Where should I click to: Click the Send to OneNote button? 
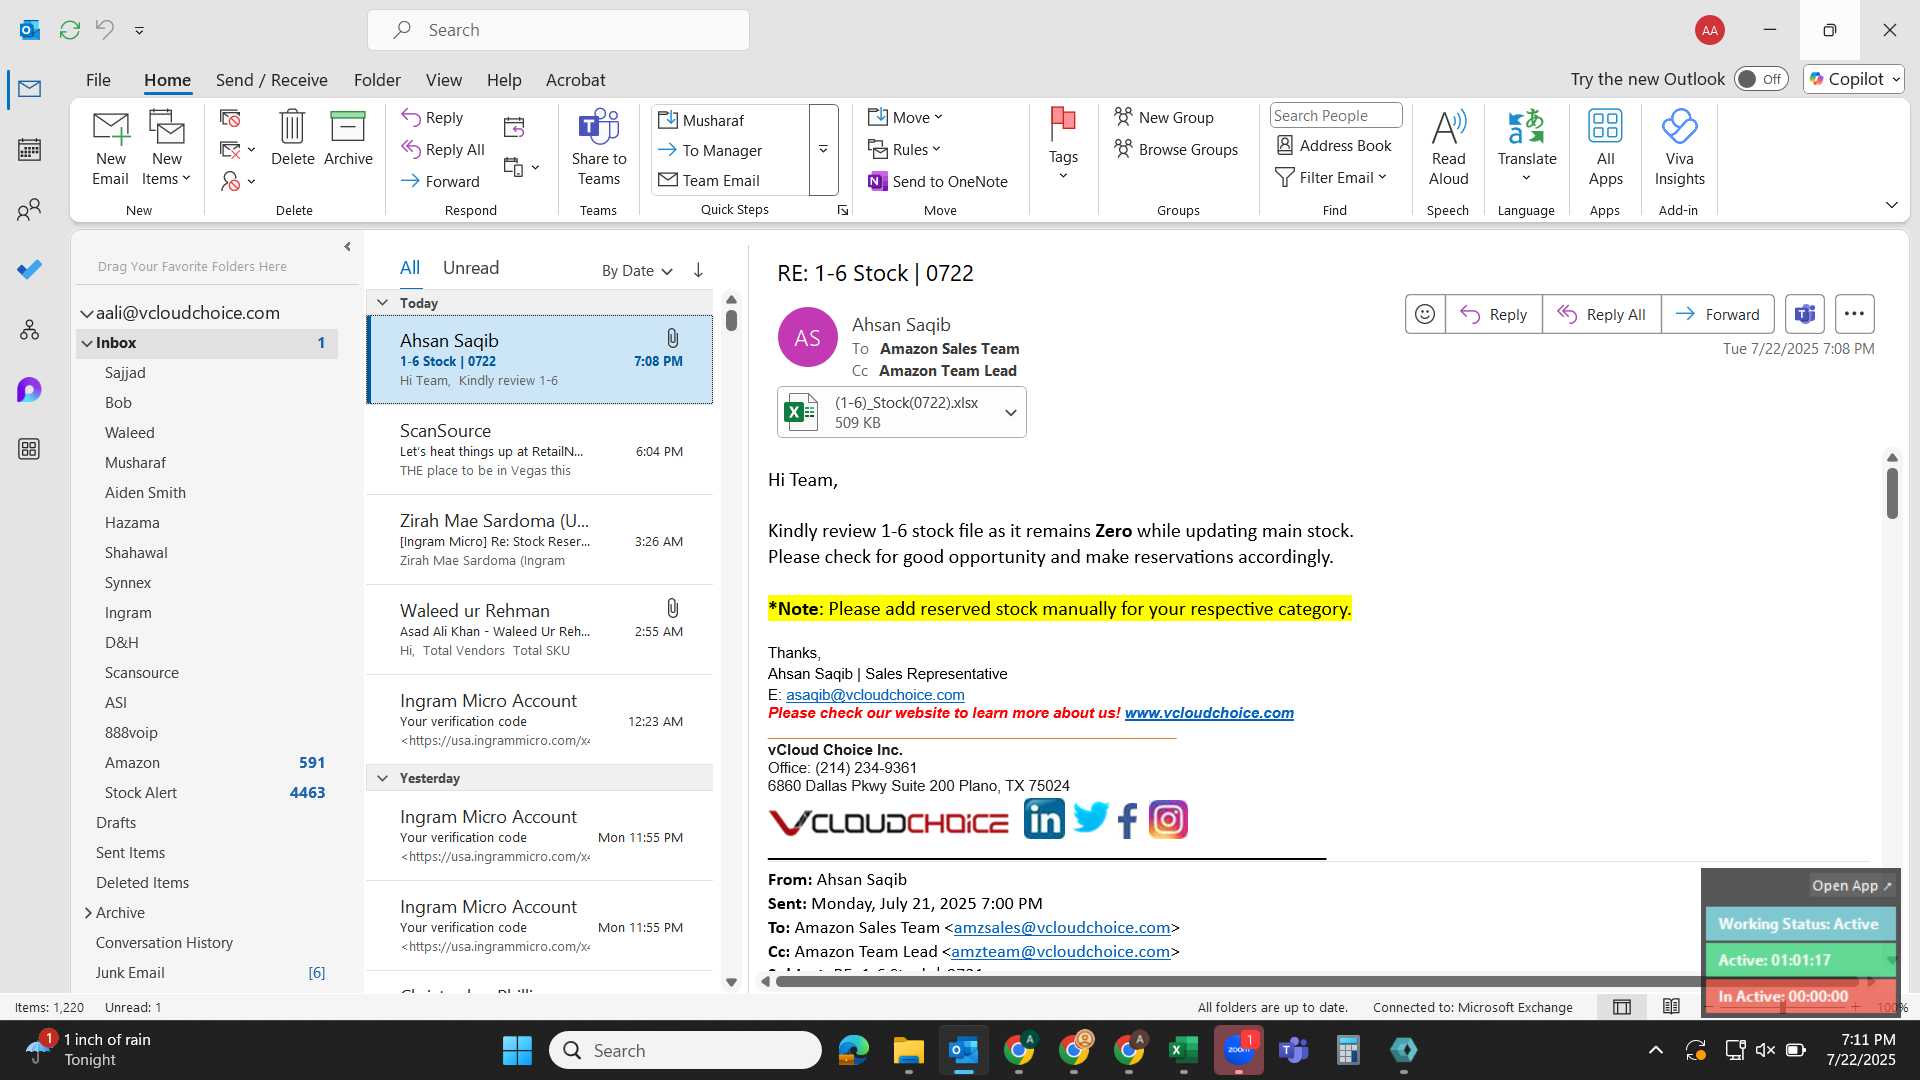(938, 181)
